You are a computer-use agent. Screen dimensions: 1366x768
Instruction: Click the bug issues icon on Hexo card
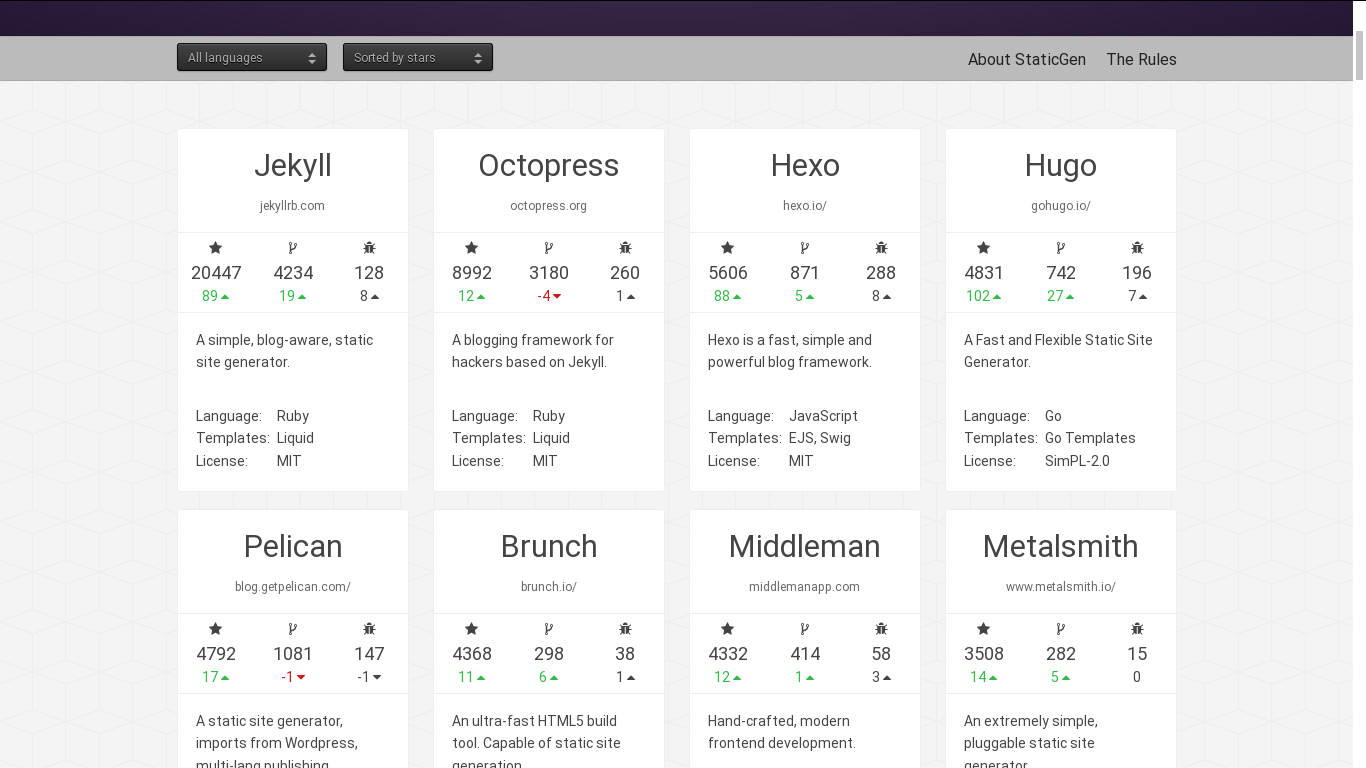881,248
